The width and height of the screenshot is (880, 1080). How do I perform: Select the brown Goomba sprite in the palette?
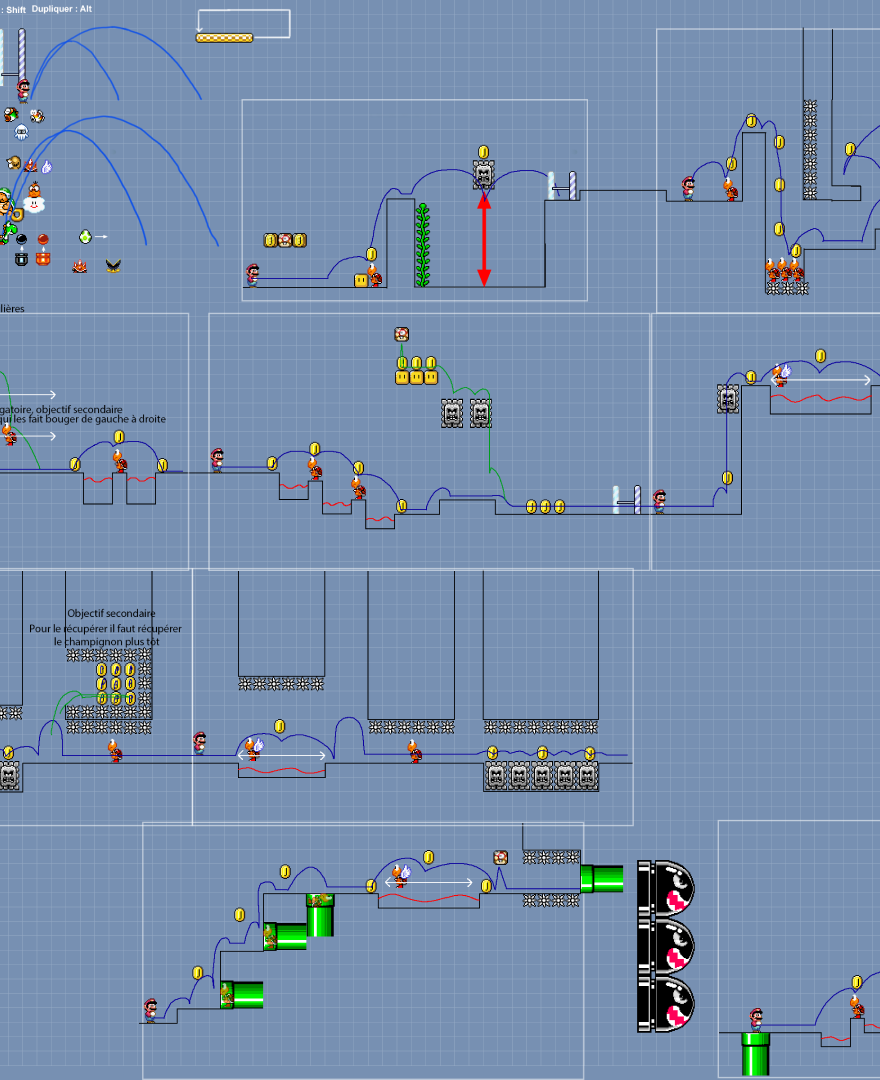(14, 163)
